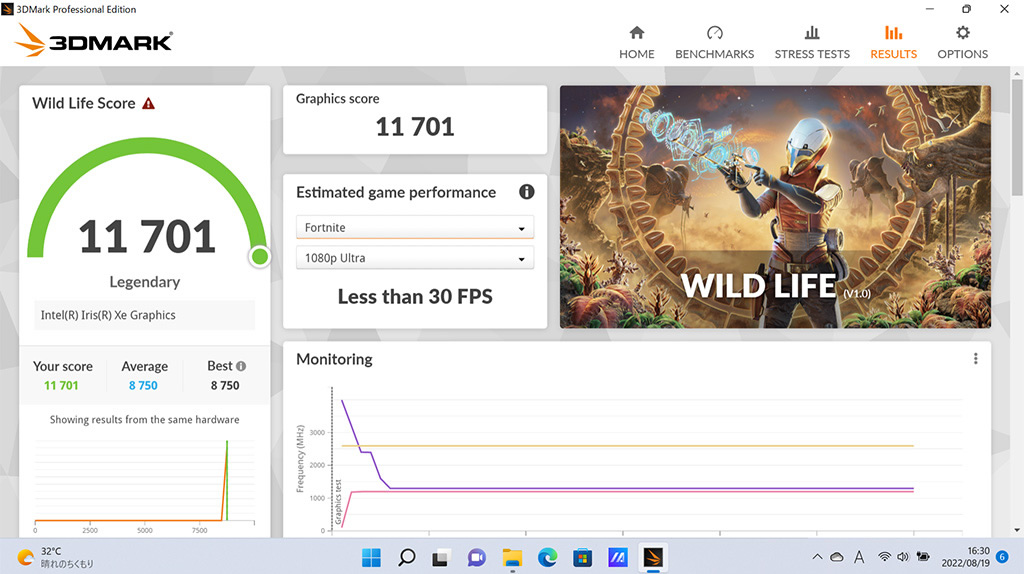Click the Wild Life benchmark thumbnail
Screen dimensions: 1024x574
[775, 206]
